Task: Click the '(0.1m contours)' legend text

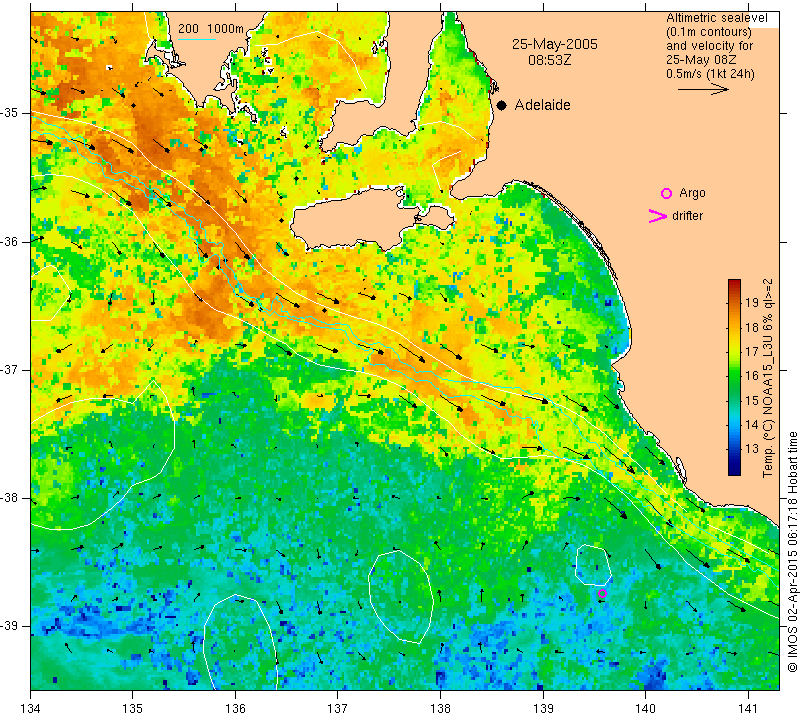Action: [x=709, y=32]
